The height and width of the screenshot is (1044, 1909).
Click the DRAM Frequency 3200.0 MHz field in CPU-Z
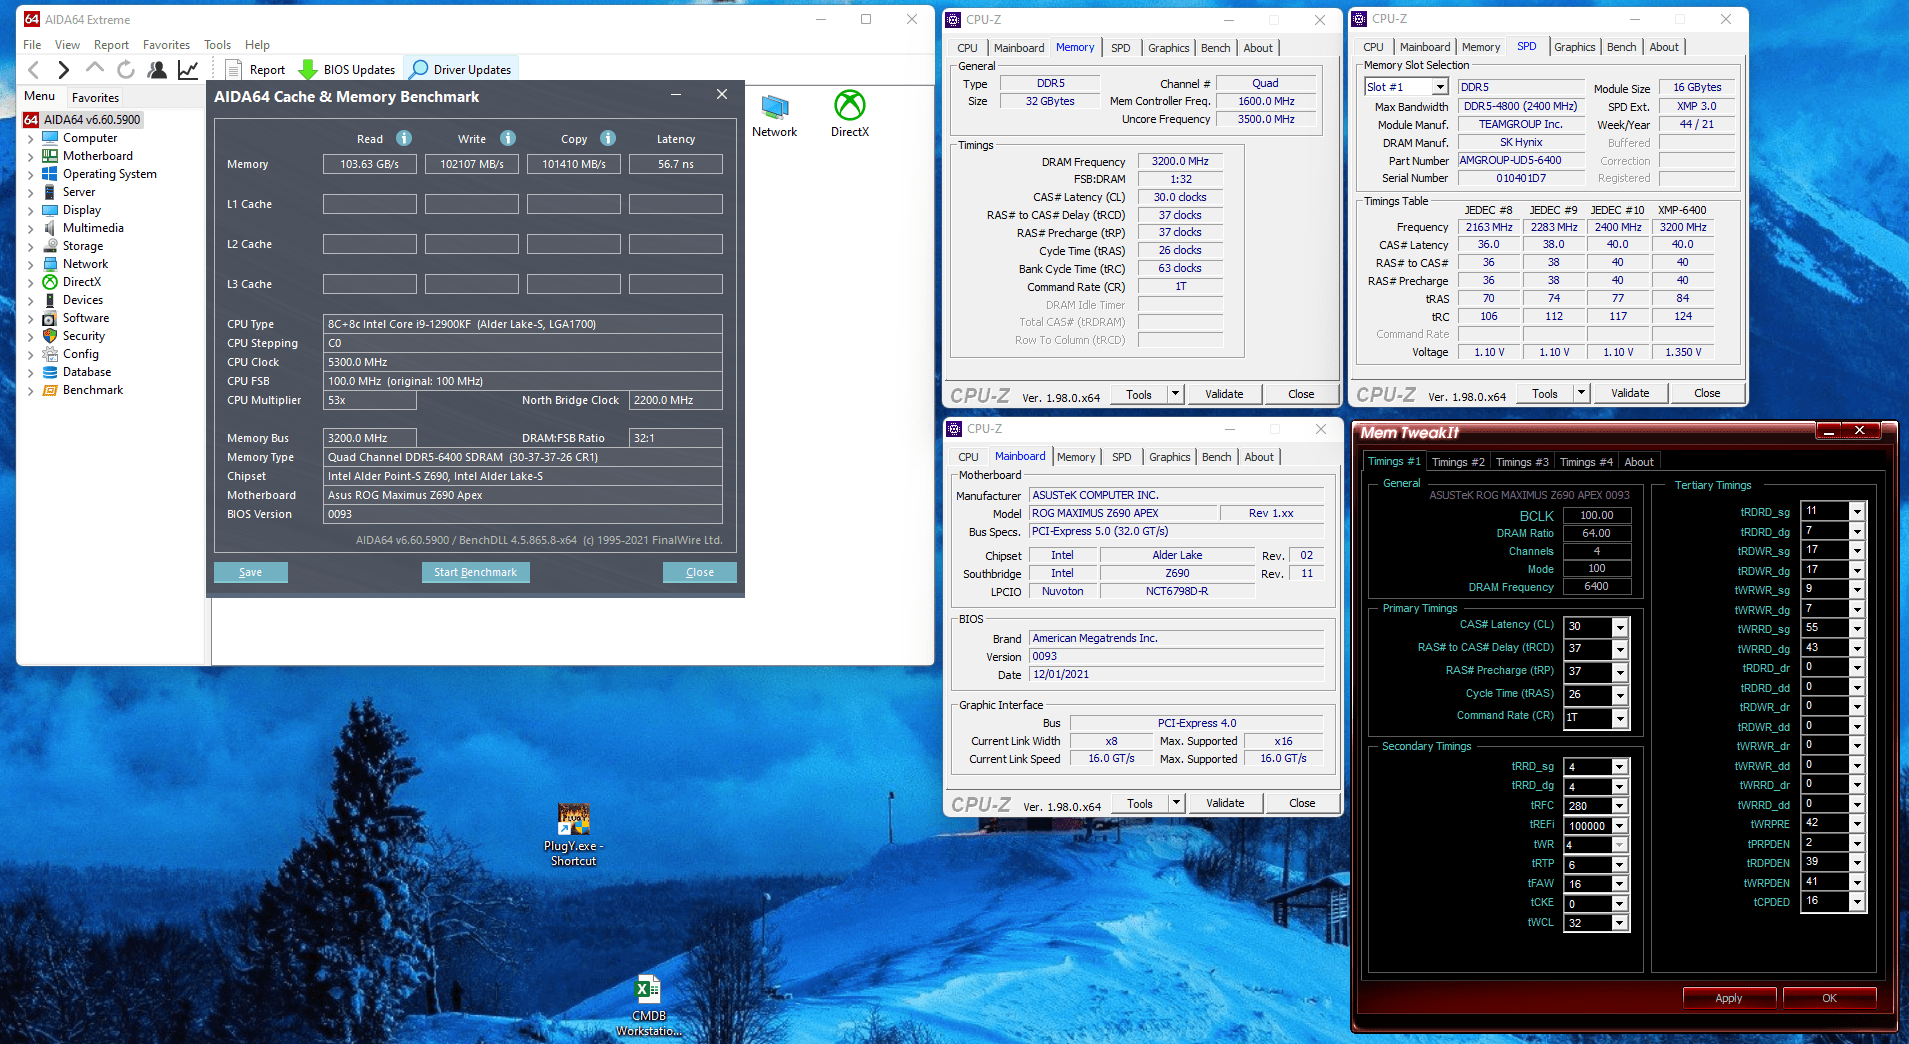(1180, 161)
